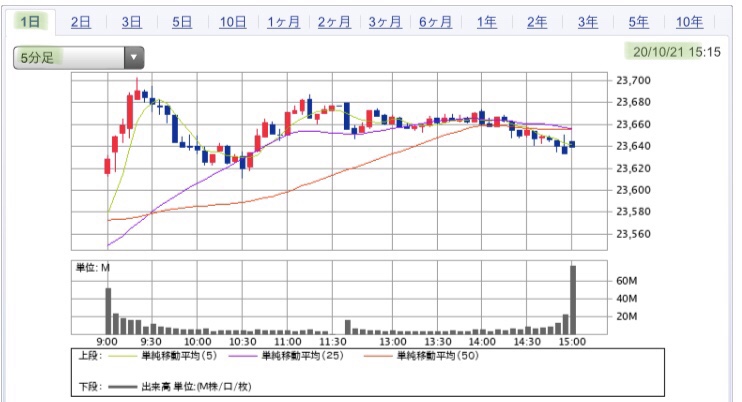Screen dimensions: 742x402
Task: Click the 14:30 time axis label
Action: point(527,341)
